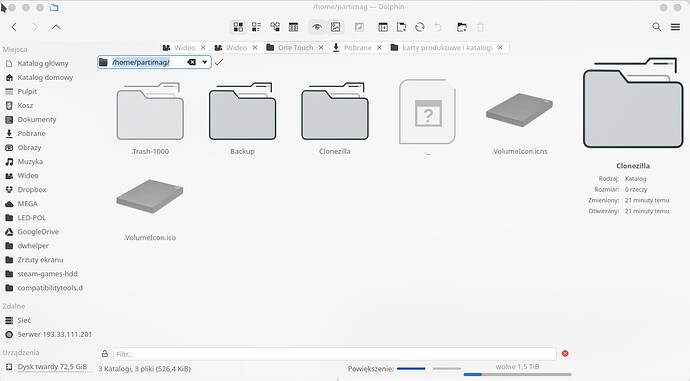Adjust the Powiększenie zoom slider
The width and height of the screenshot is (690, 381).
click(x=429, y=369)
